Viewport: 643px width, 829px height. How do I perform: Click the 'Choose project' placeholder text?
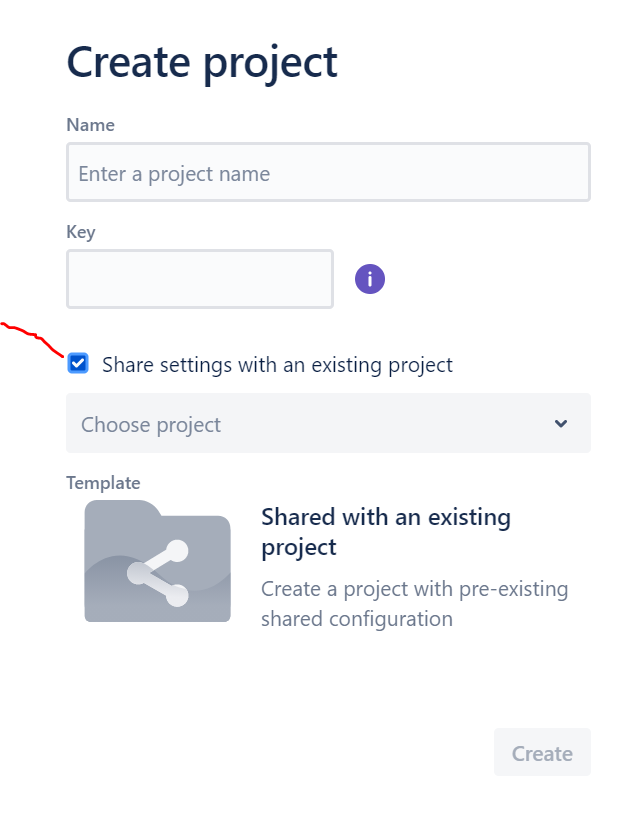coord(151,425)
